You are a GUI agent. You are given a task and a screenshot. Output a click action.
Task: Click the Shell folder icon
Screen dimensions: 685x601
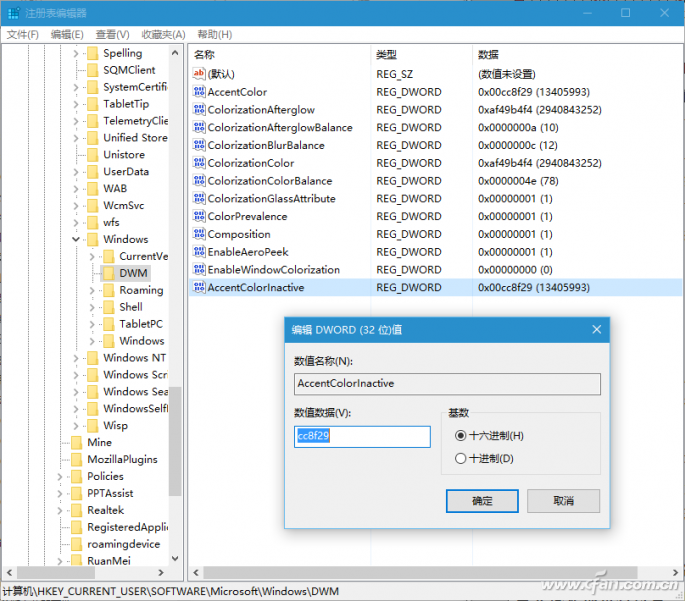point(108,307)
